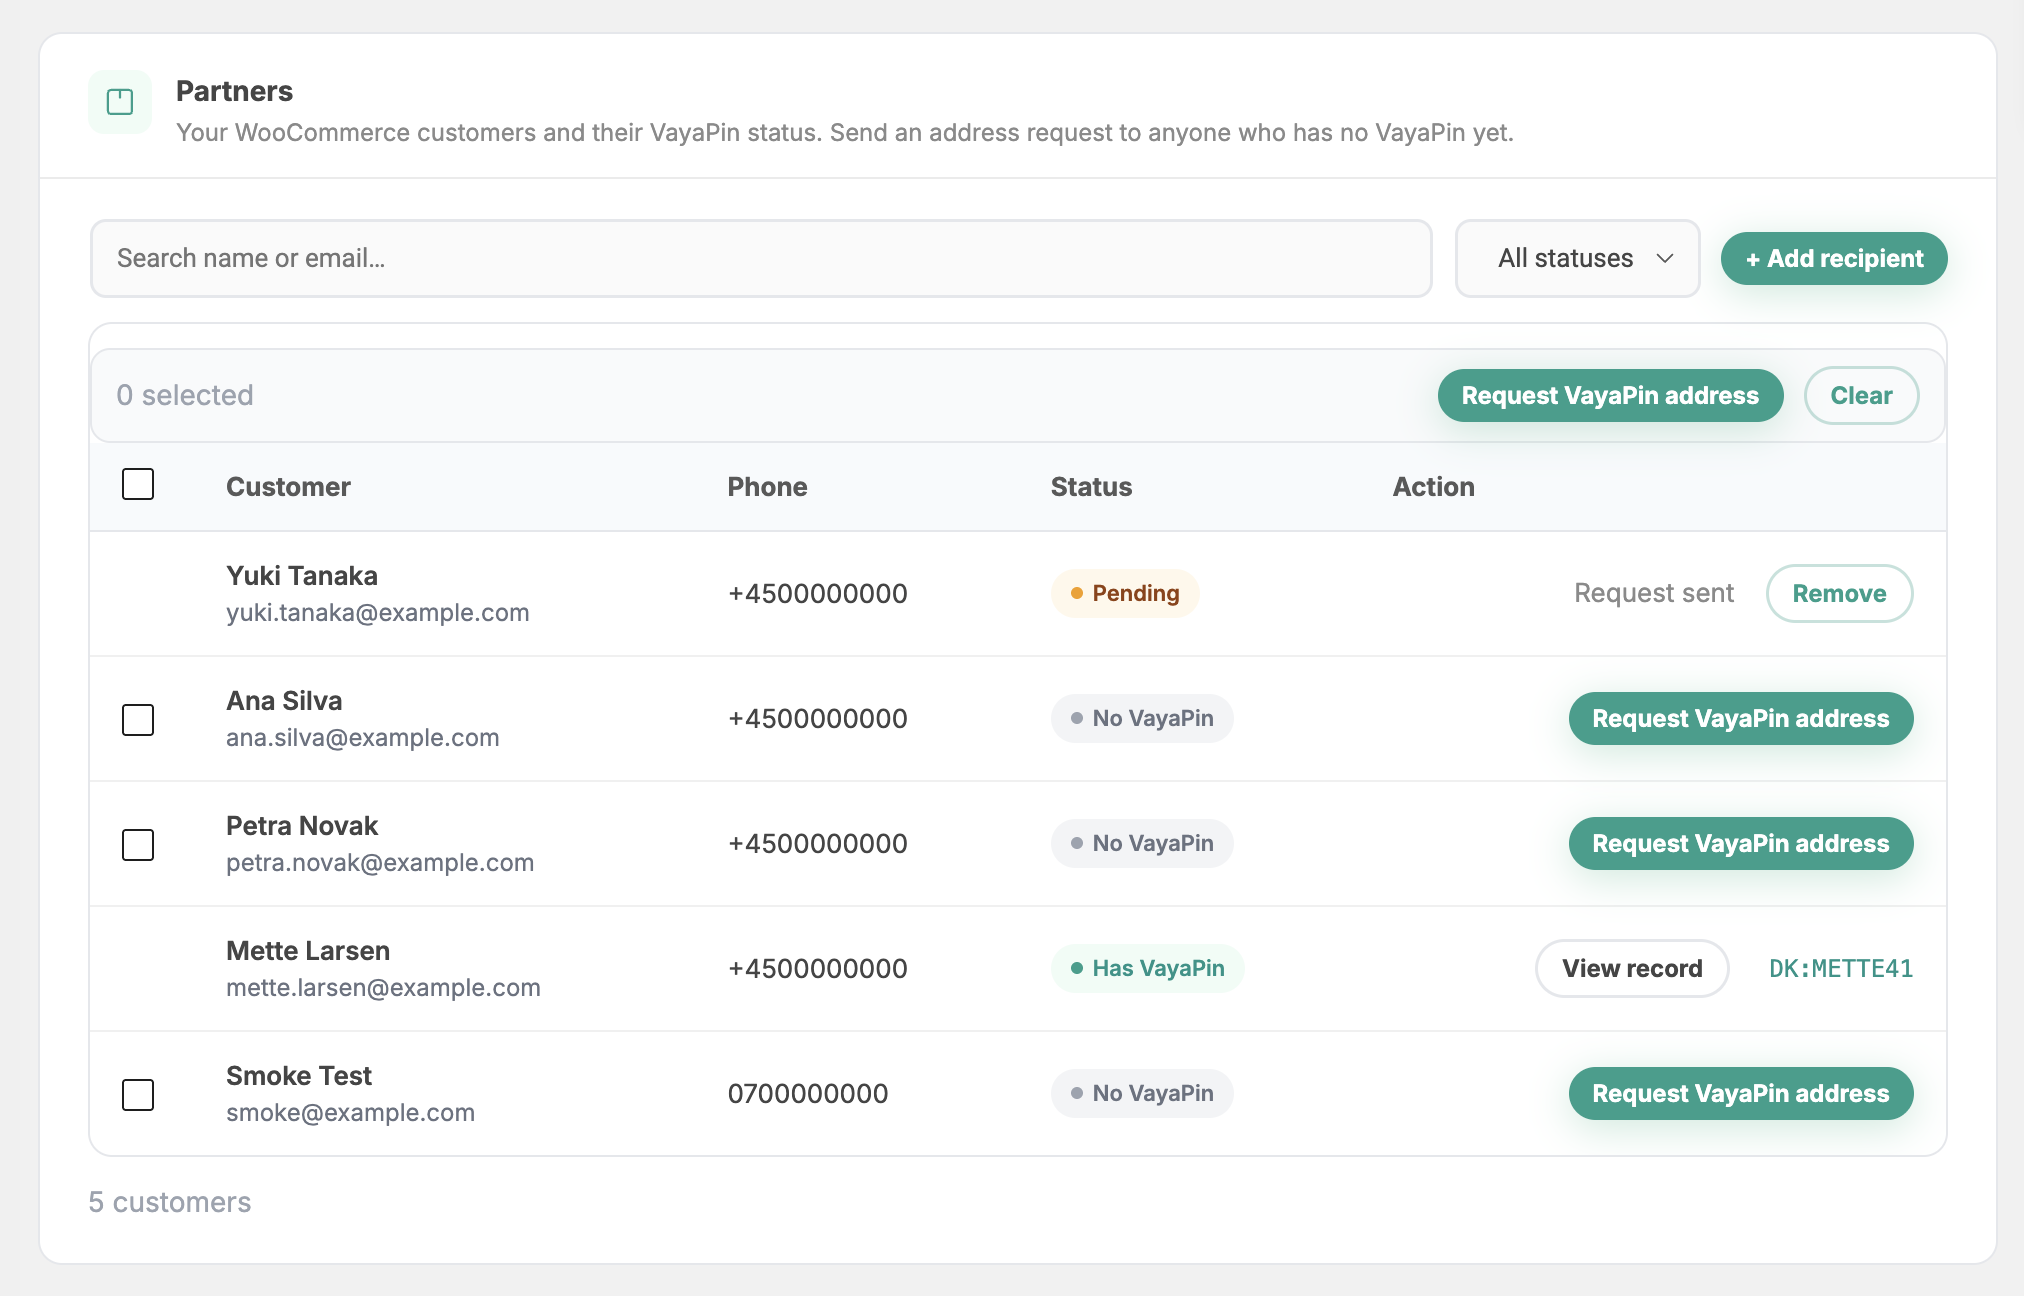Image resolution: width=2024 pixels, height=1296 pixels.
Task: Click the 5 customers footer count
Action: pos(170,1202)
